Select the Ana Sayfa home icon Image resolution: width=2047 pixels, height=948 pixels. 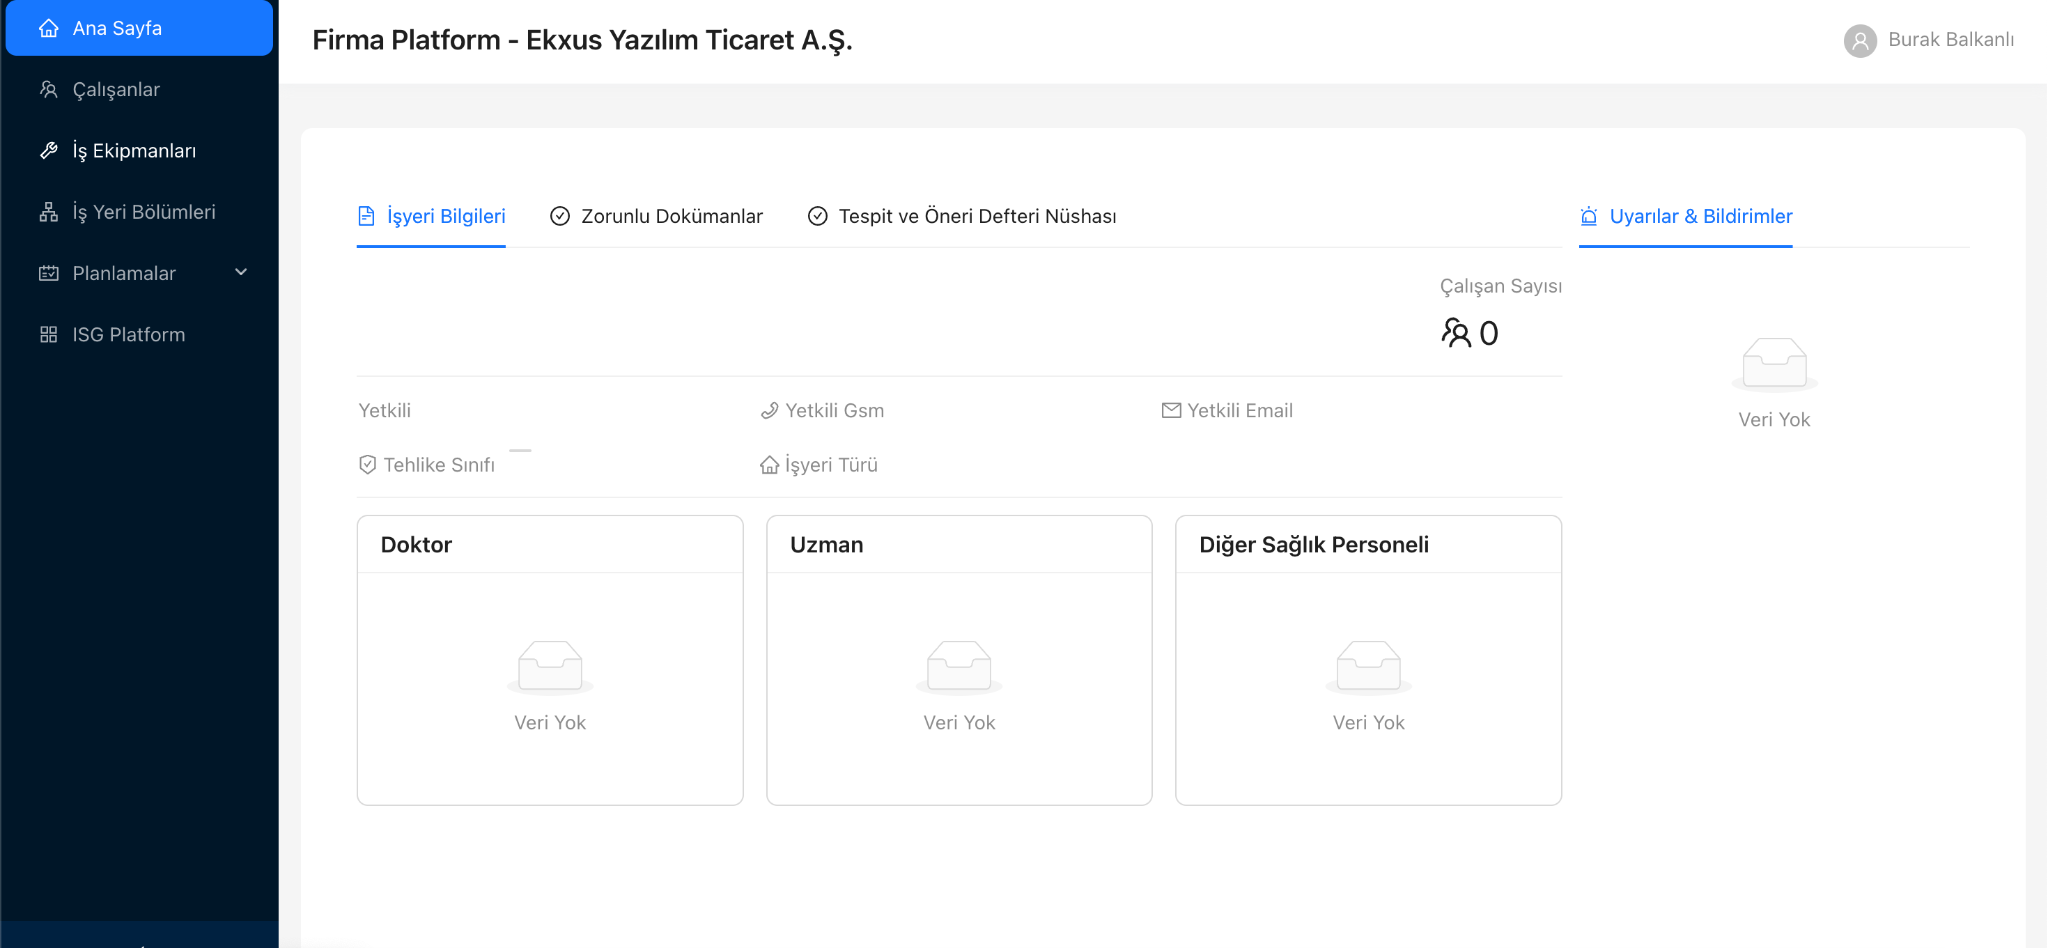49,28
